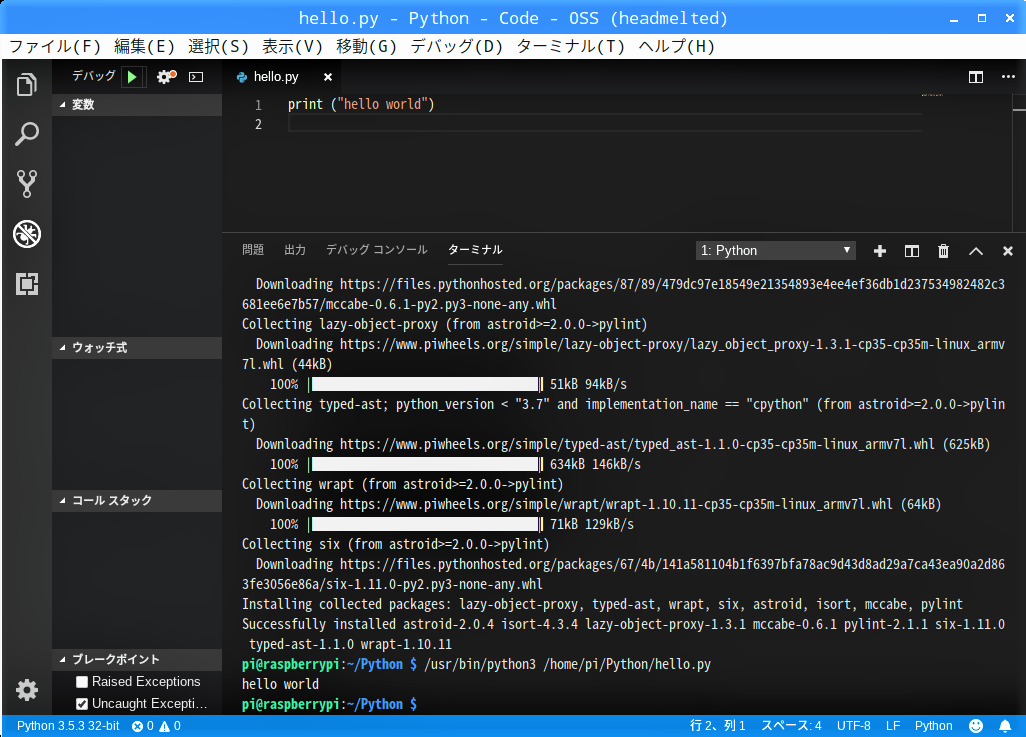1026x737 pixels.
Task: Open the ターミナル(T) menu
Action: 571,46
